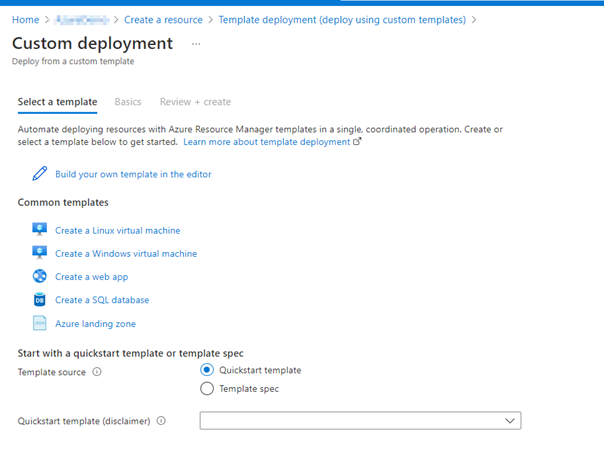604x452 pixels.
Task: Click the Custom deployment page title
Action: (x=92, y=43)
